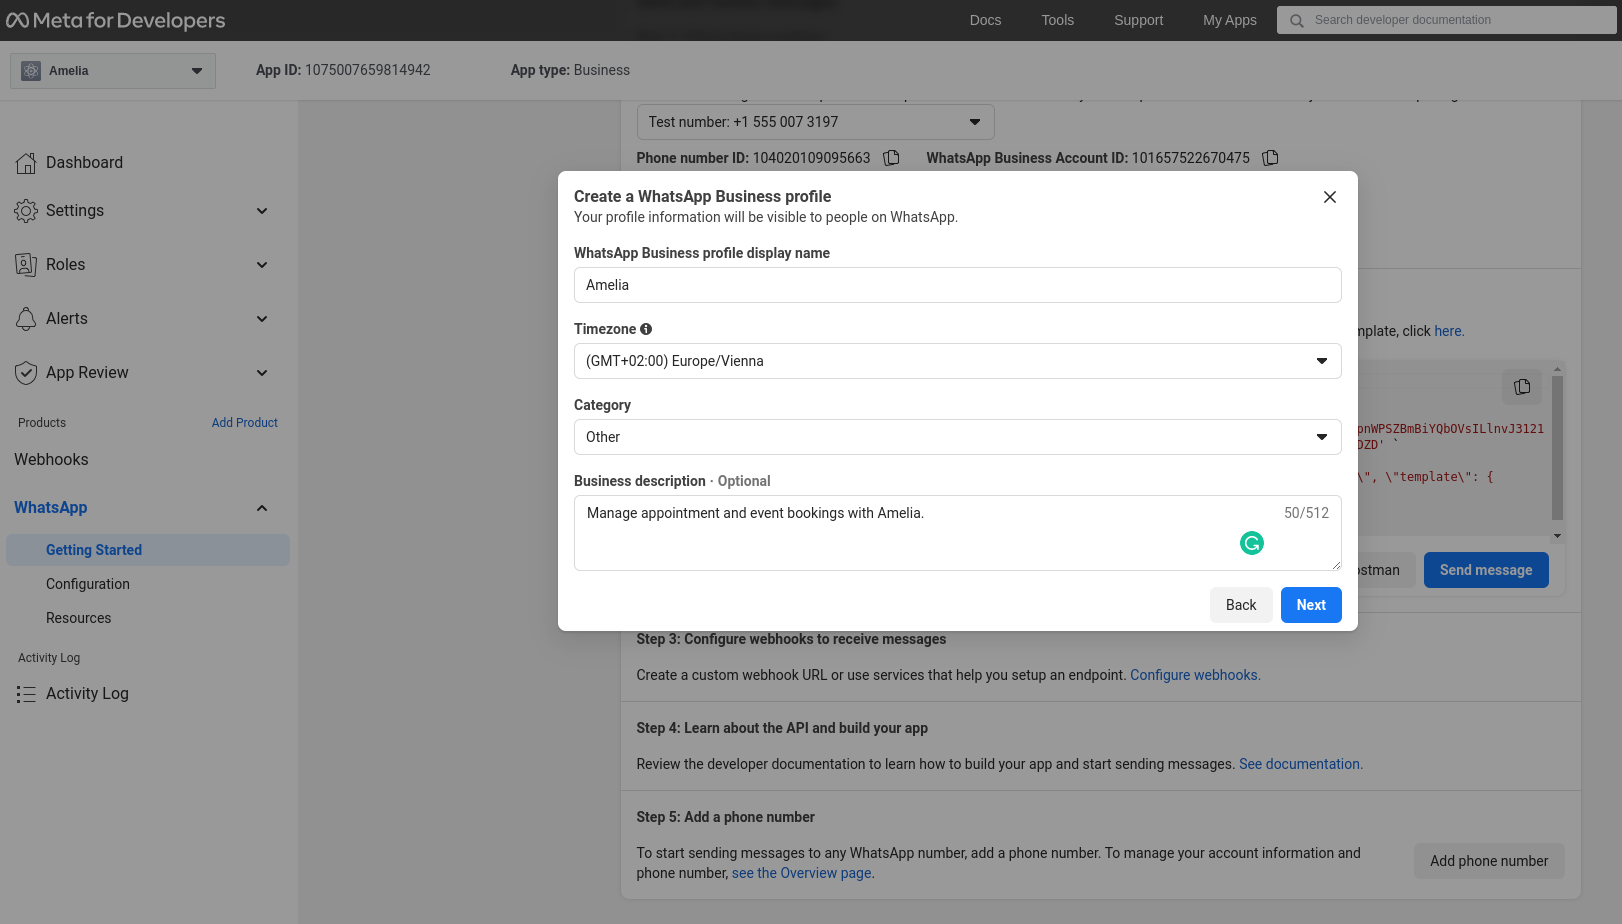Copy the WhatsApp Business Account ID
Screen dimensions: 1622x924
pyautogui.click(x=1271, y=158)
